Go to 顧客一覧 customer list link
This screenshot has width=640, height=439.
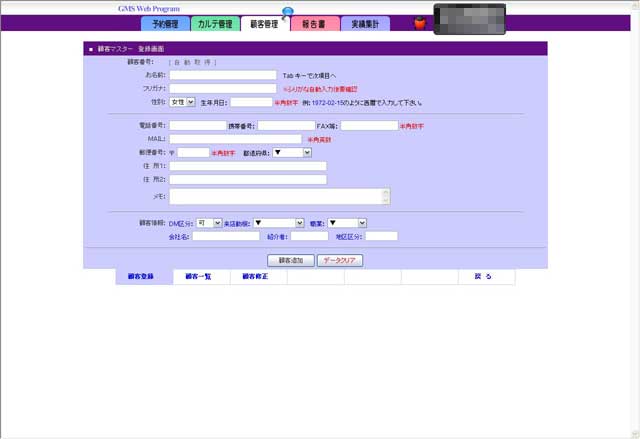tap(199, 277)
